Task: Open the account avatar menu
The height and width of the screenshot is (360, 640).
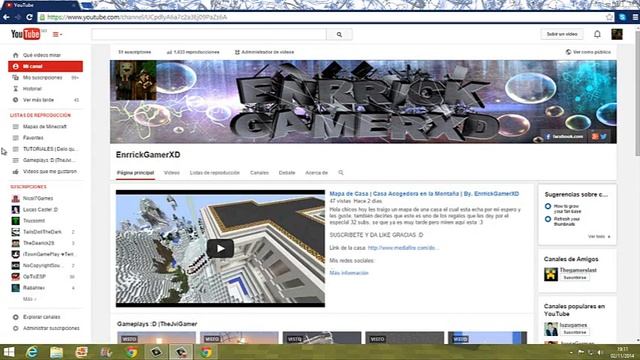Action: pos(617,34)
